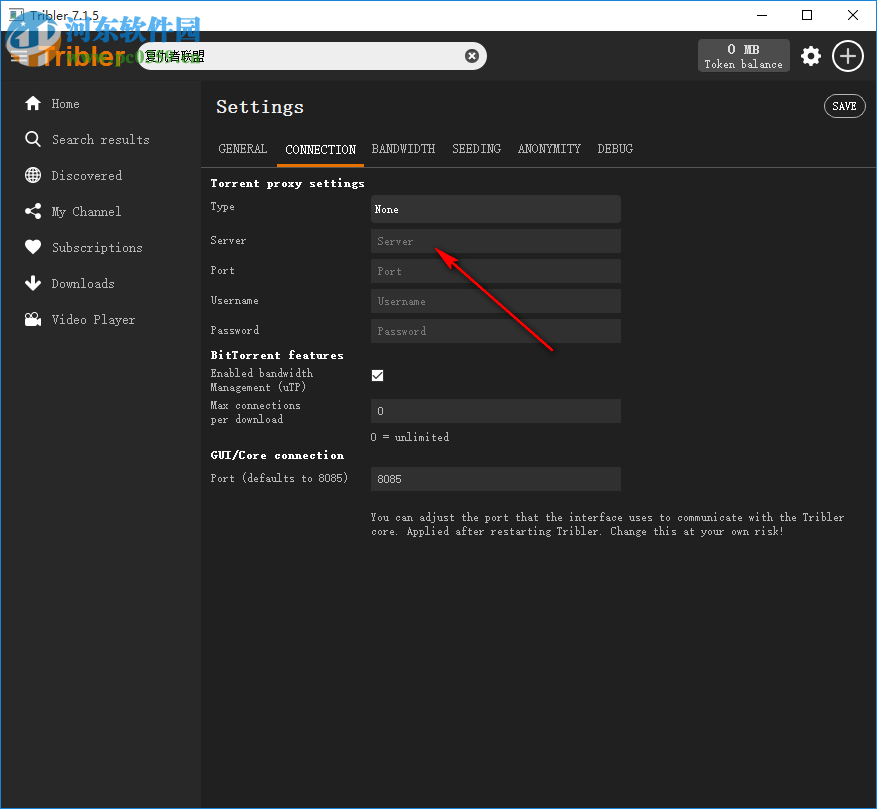Select the CONNECTION tab
This screenshot has height=809, width=877.
320,149
